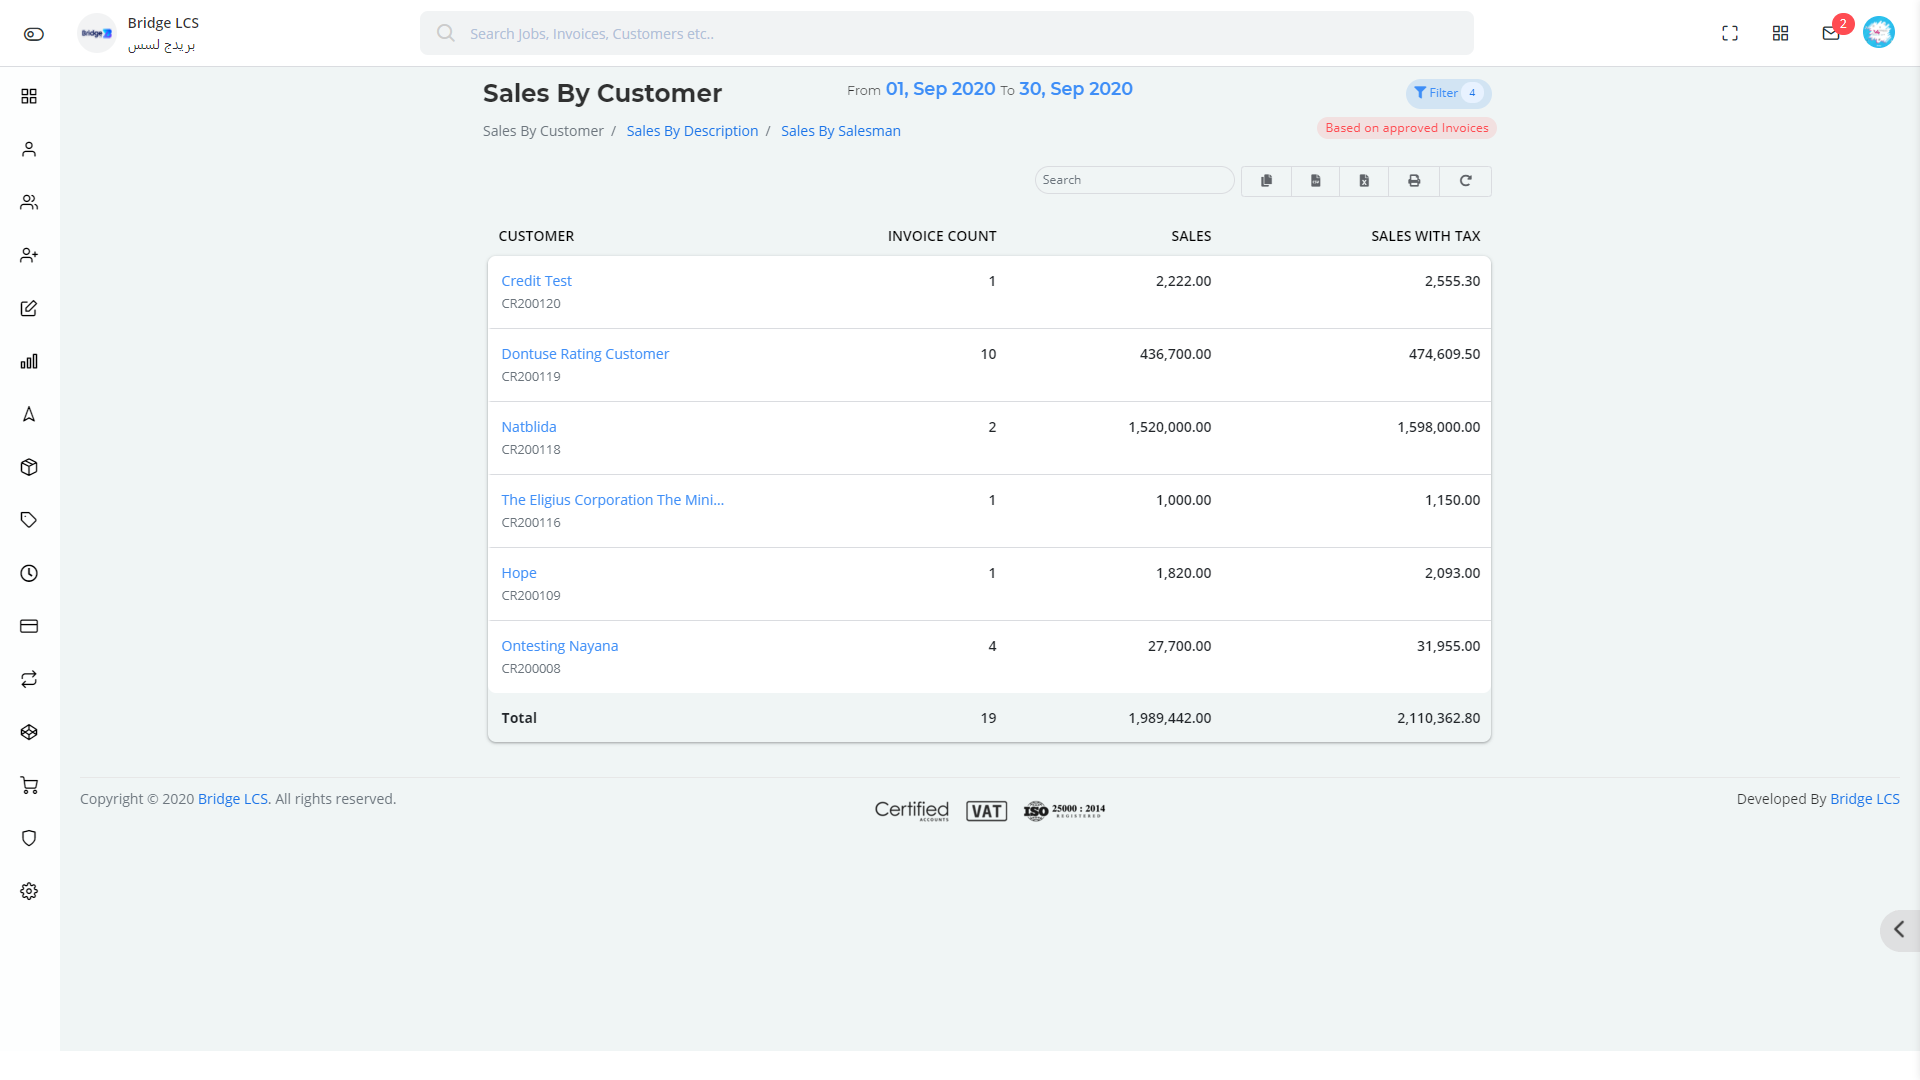Click the 'Based on approved Invoices' label
This screenshot has height=1080, width=1920.
(x=1406, y=128)
